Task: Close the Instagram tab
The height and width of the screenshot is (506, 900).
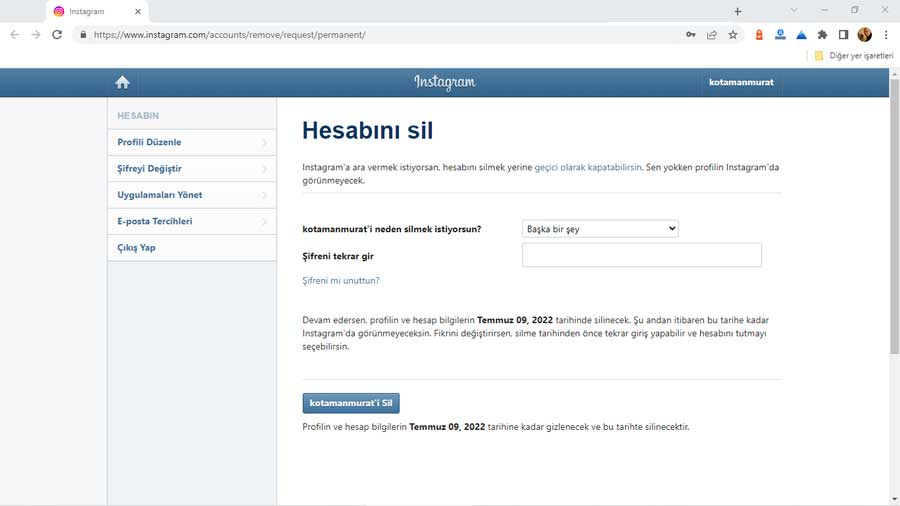Action: tap(138, 11)
